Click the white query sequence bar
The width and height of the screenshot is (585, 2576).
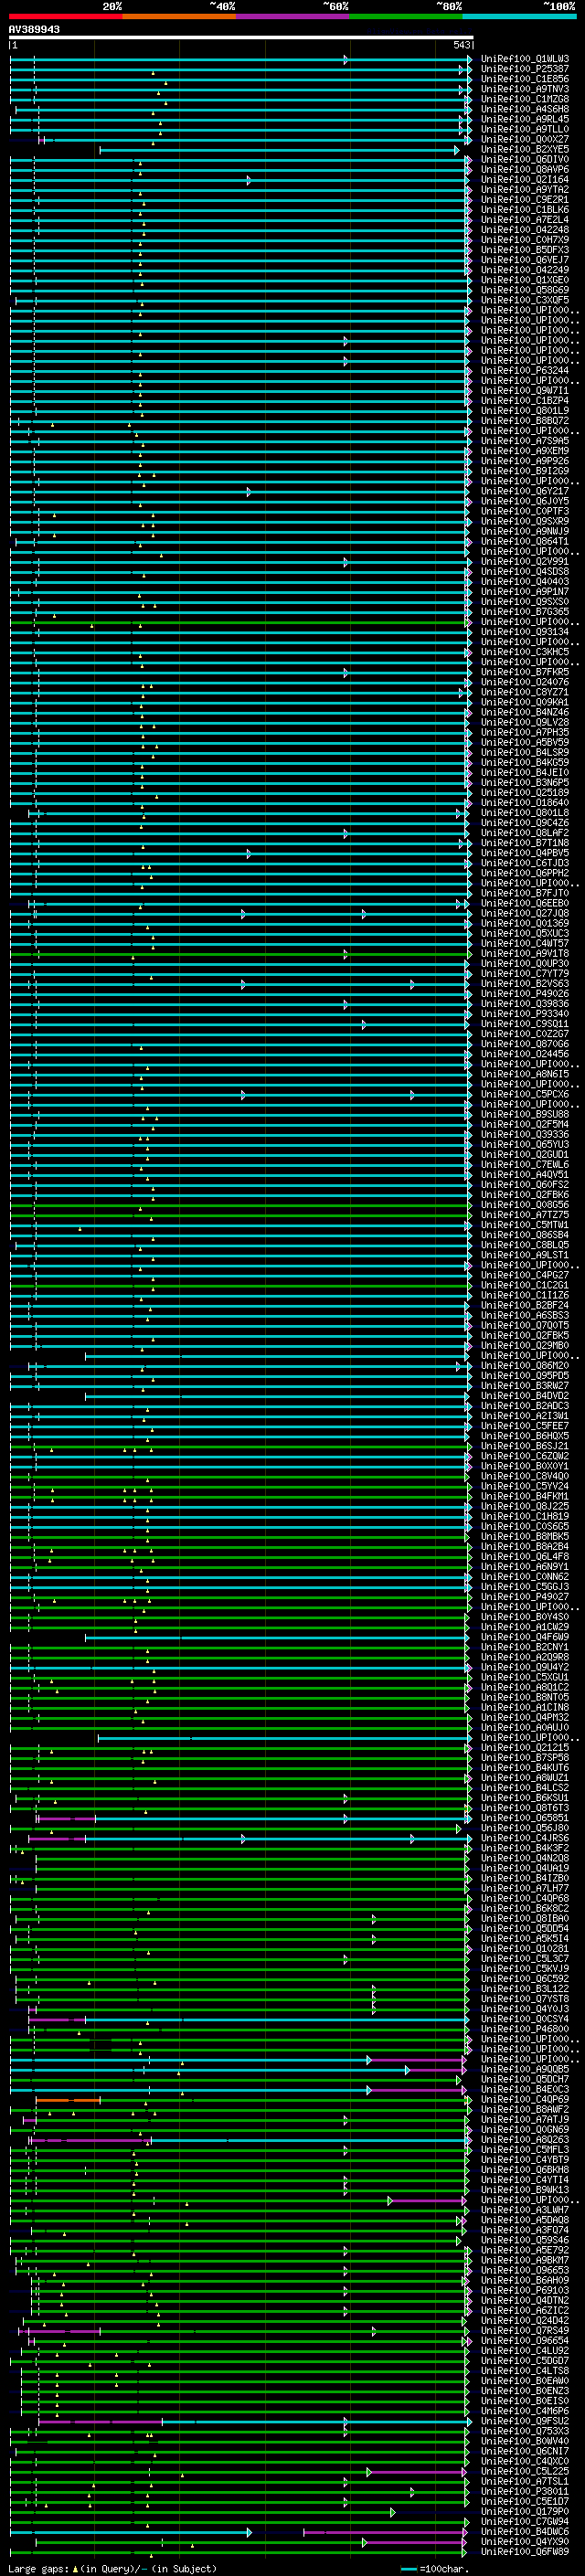coord(241,37)
